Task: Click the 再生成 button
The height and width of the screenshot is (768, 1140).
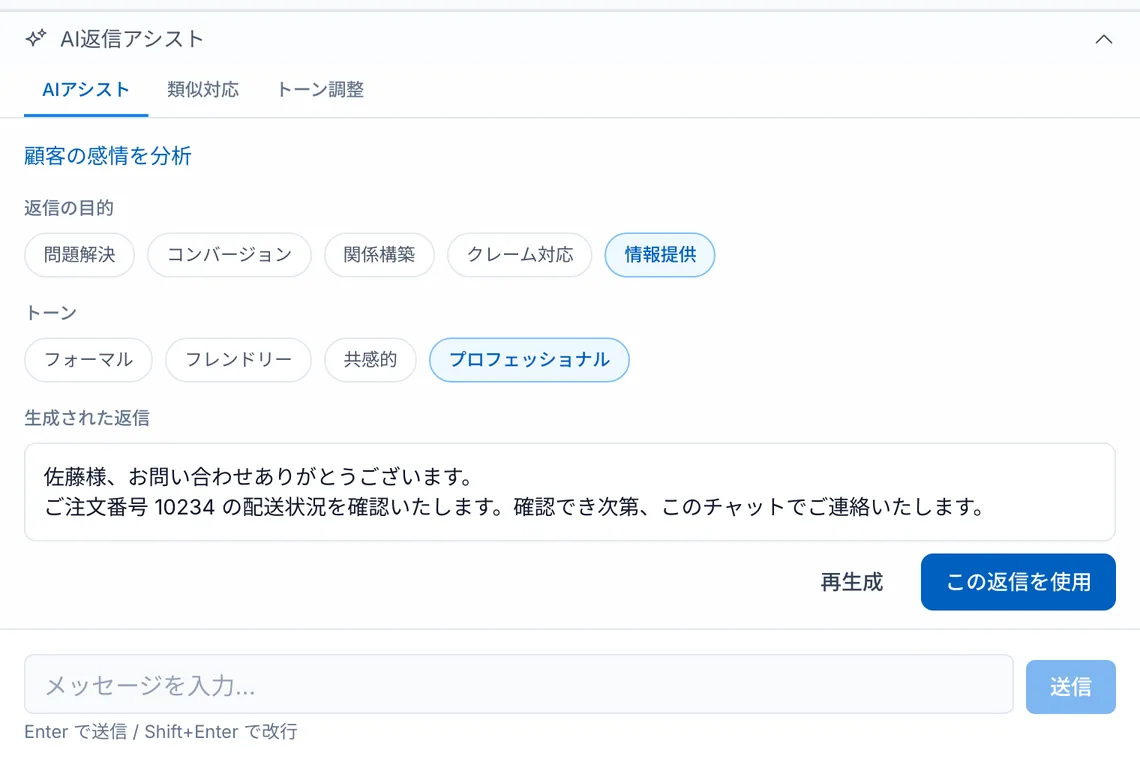Action: 851,582
